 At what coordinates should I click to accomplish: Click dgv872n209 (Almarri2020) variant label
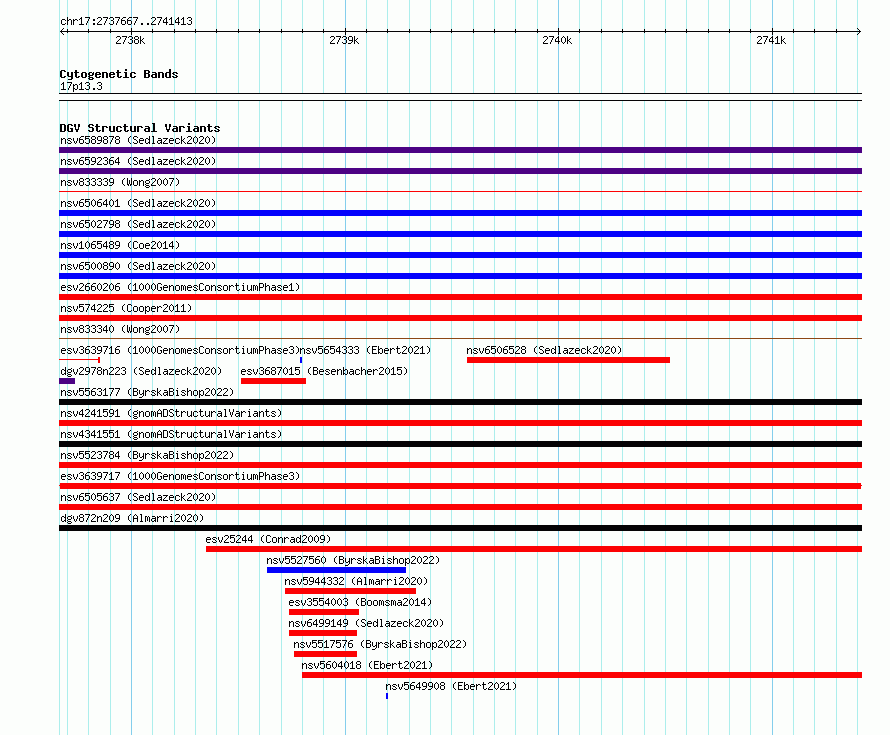coord(132,518)
